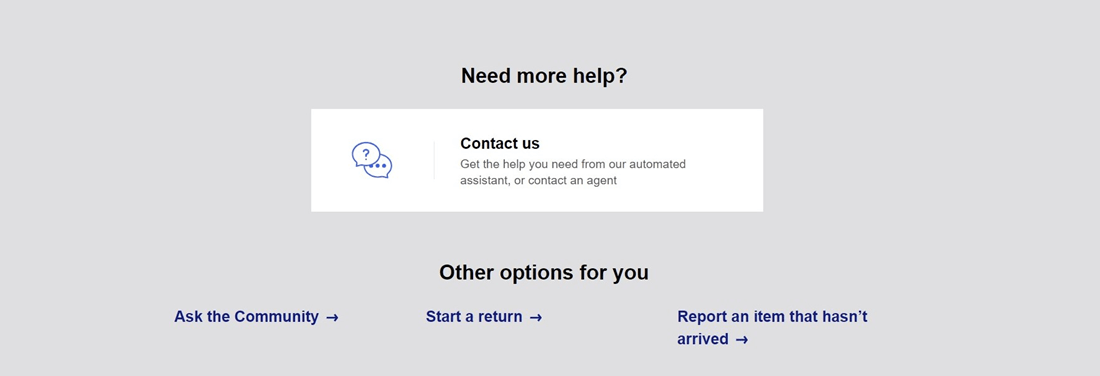Screen dimensions: 1100x376
Task: Click the vertical divider in Contact card
Action: click(434, 160)
